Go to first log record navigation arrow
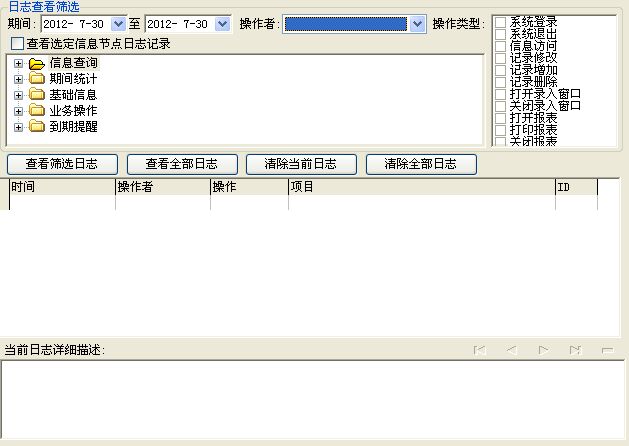Image resolution: width=629 pixels, height=446 pixels. click(480, 350)
